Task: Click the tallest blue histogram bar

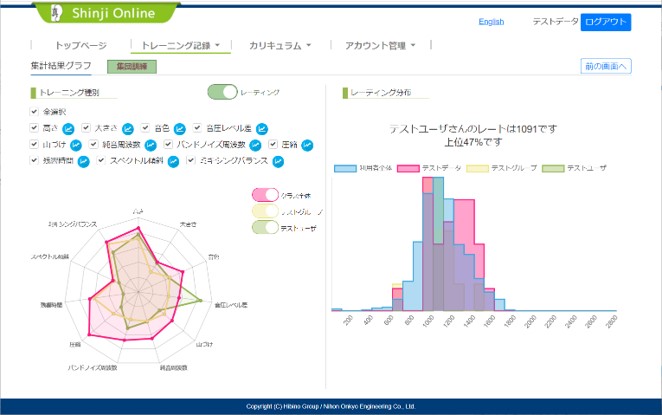Action: point(438,244)
